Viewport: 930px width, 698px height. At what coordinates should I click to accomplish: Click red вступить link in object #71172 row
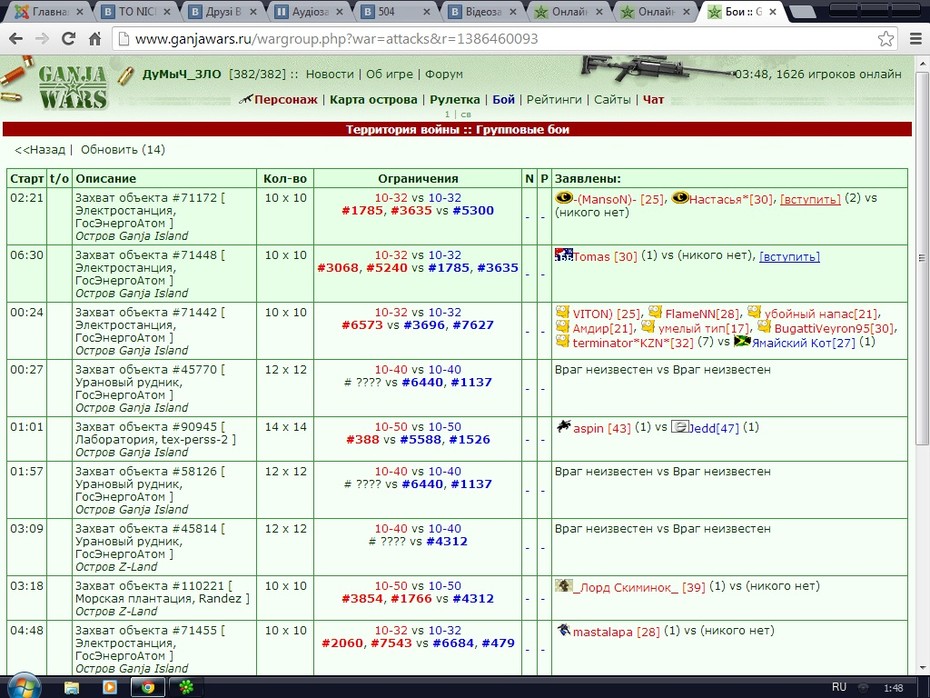pos(810,199)
